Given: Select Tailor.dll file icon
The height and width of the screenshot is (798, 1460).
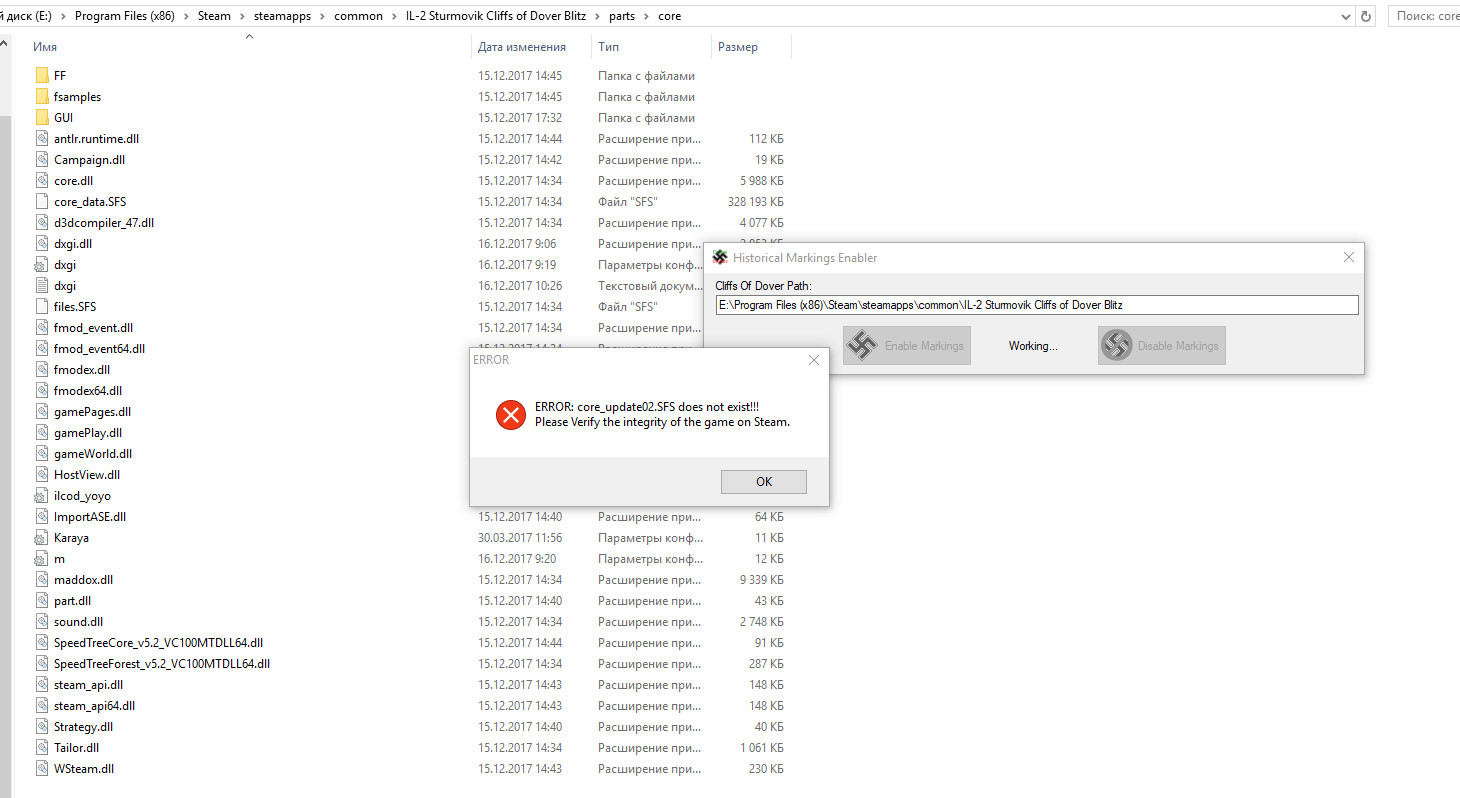Looking at the screenshot, I should 41,748.
